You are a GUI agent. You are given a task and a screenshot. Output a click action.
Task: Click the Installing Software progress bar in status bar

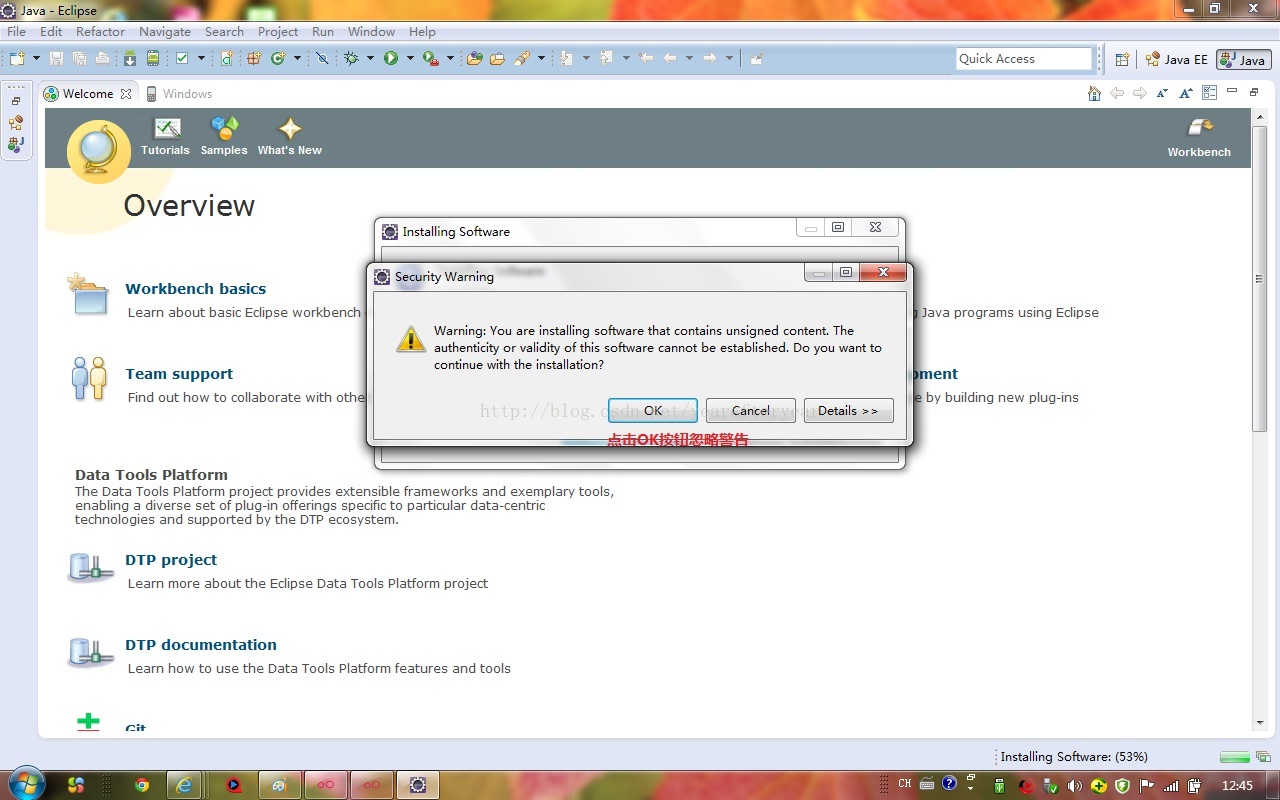pos(1235,757)
